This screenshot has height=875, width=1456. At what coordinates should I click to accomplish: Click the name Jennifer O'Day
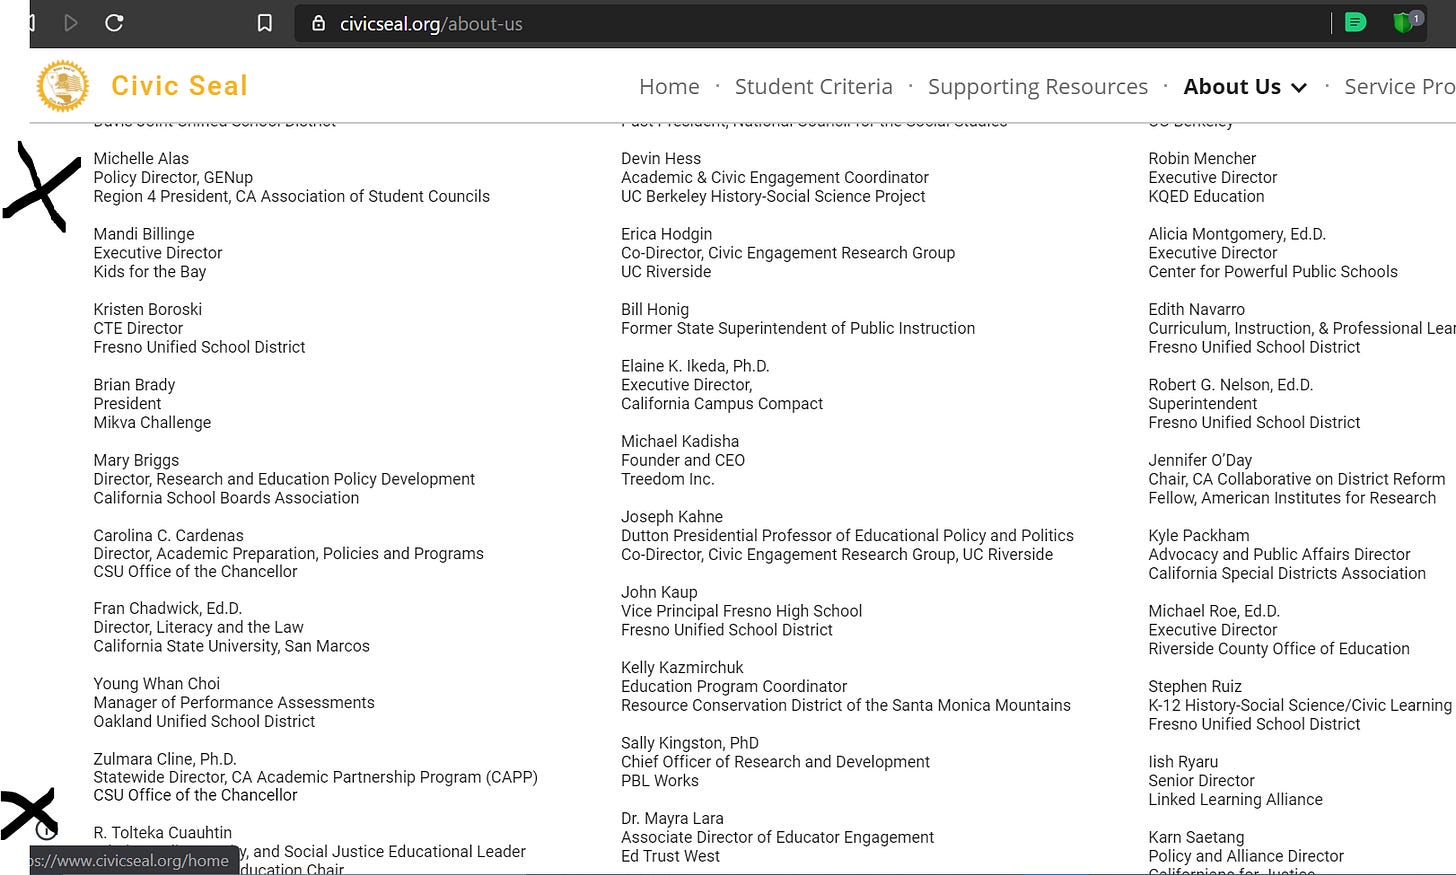click(x=1200, y=460)
